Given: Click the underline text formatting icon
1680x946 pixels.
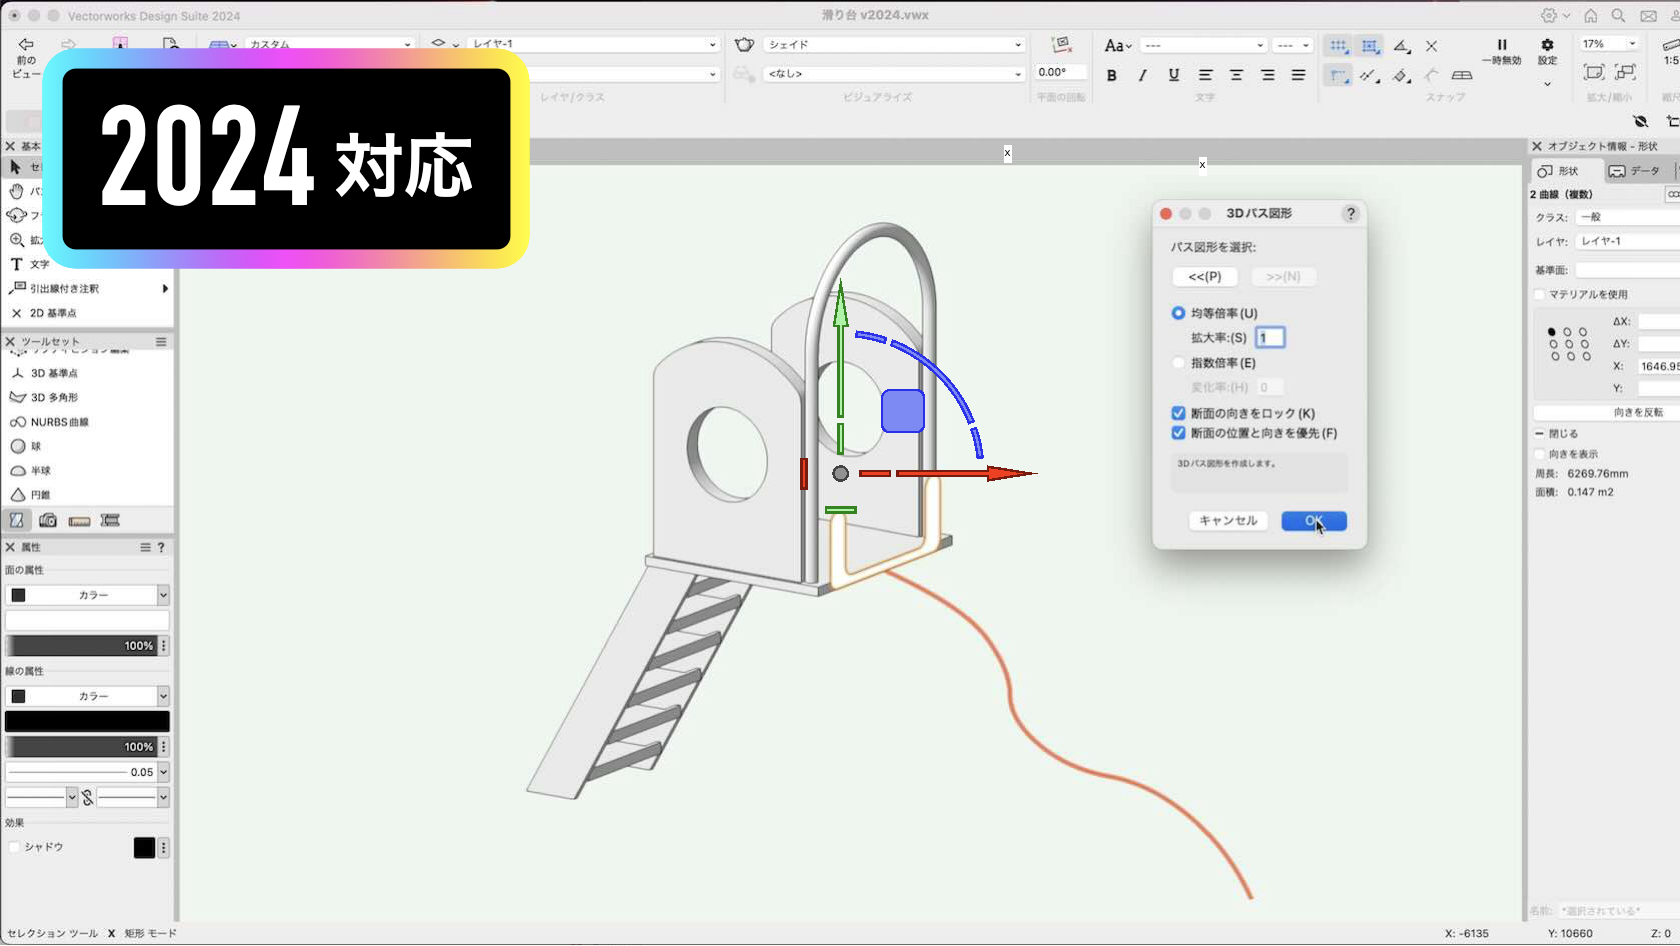Looking at the screenshot, I should pyautogui.click(x=1174, y=75).
